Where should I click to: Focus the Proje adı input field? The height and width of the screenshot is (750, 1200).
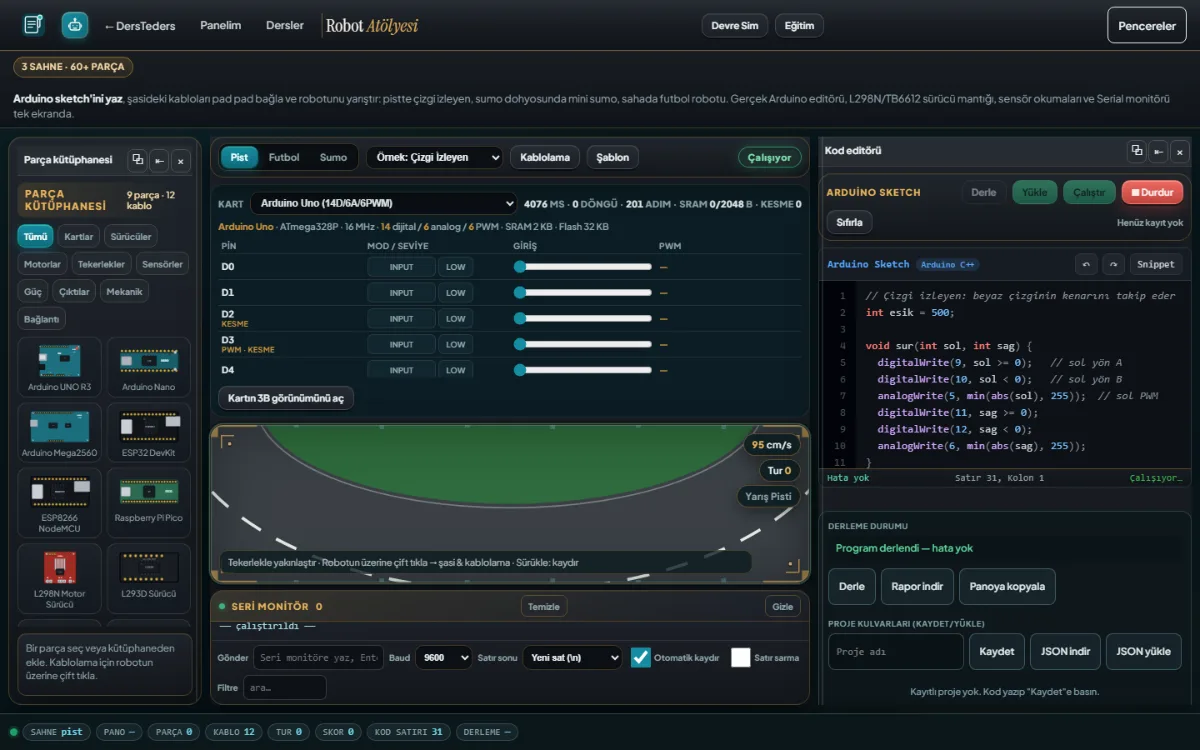click(x=896, y=651)
